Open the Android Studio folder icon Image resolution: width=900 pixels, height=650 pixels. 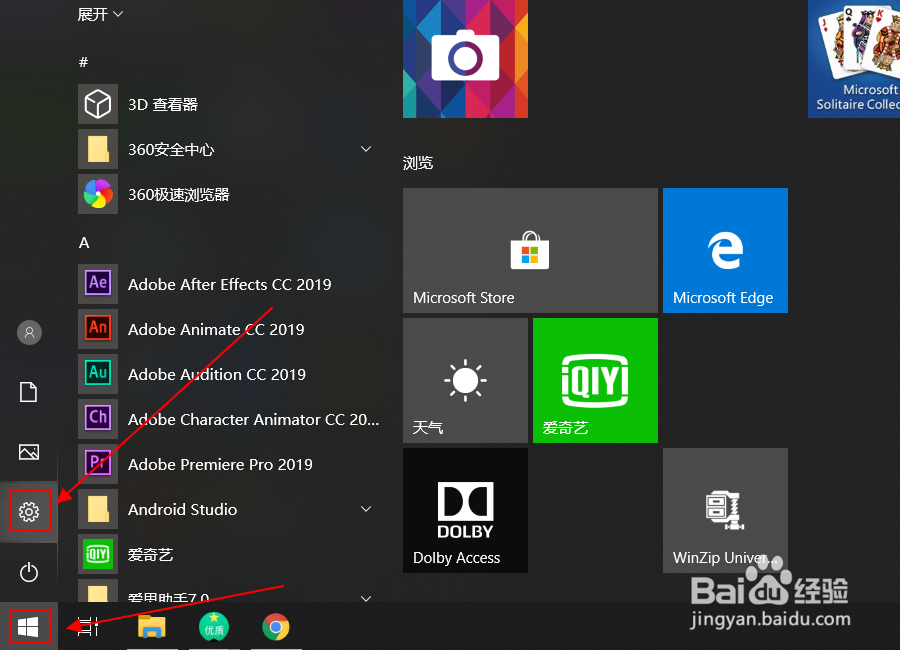point(98,509)
